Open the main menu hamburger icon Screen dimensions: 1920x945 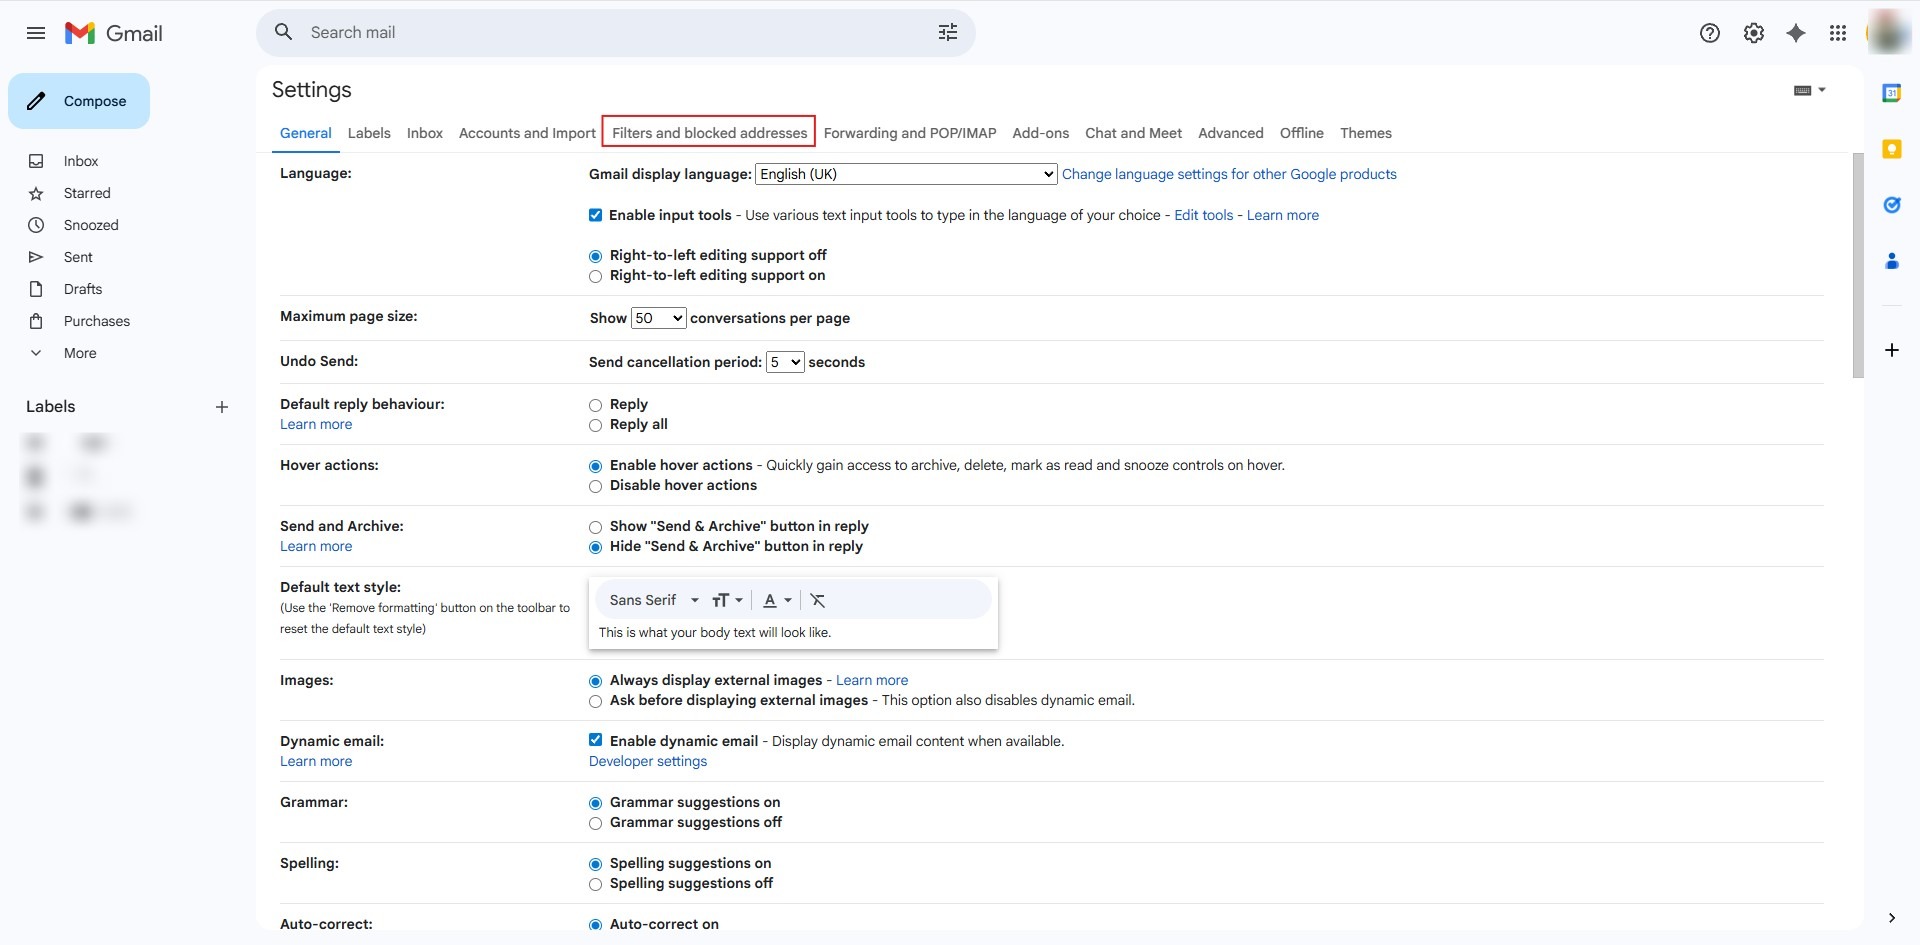pos(36,33)
